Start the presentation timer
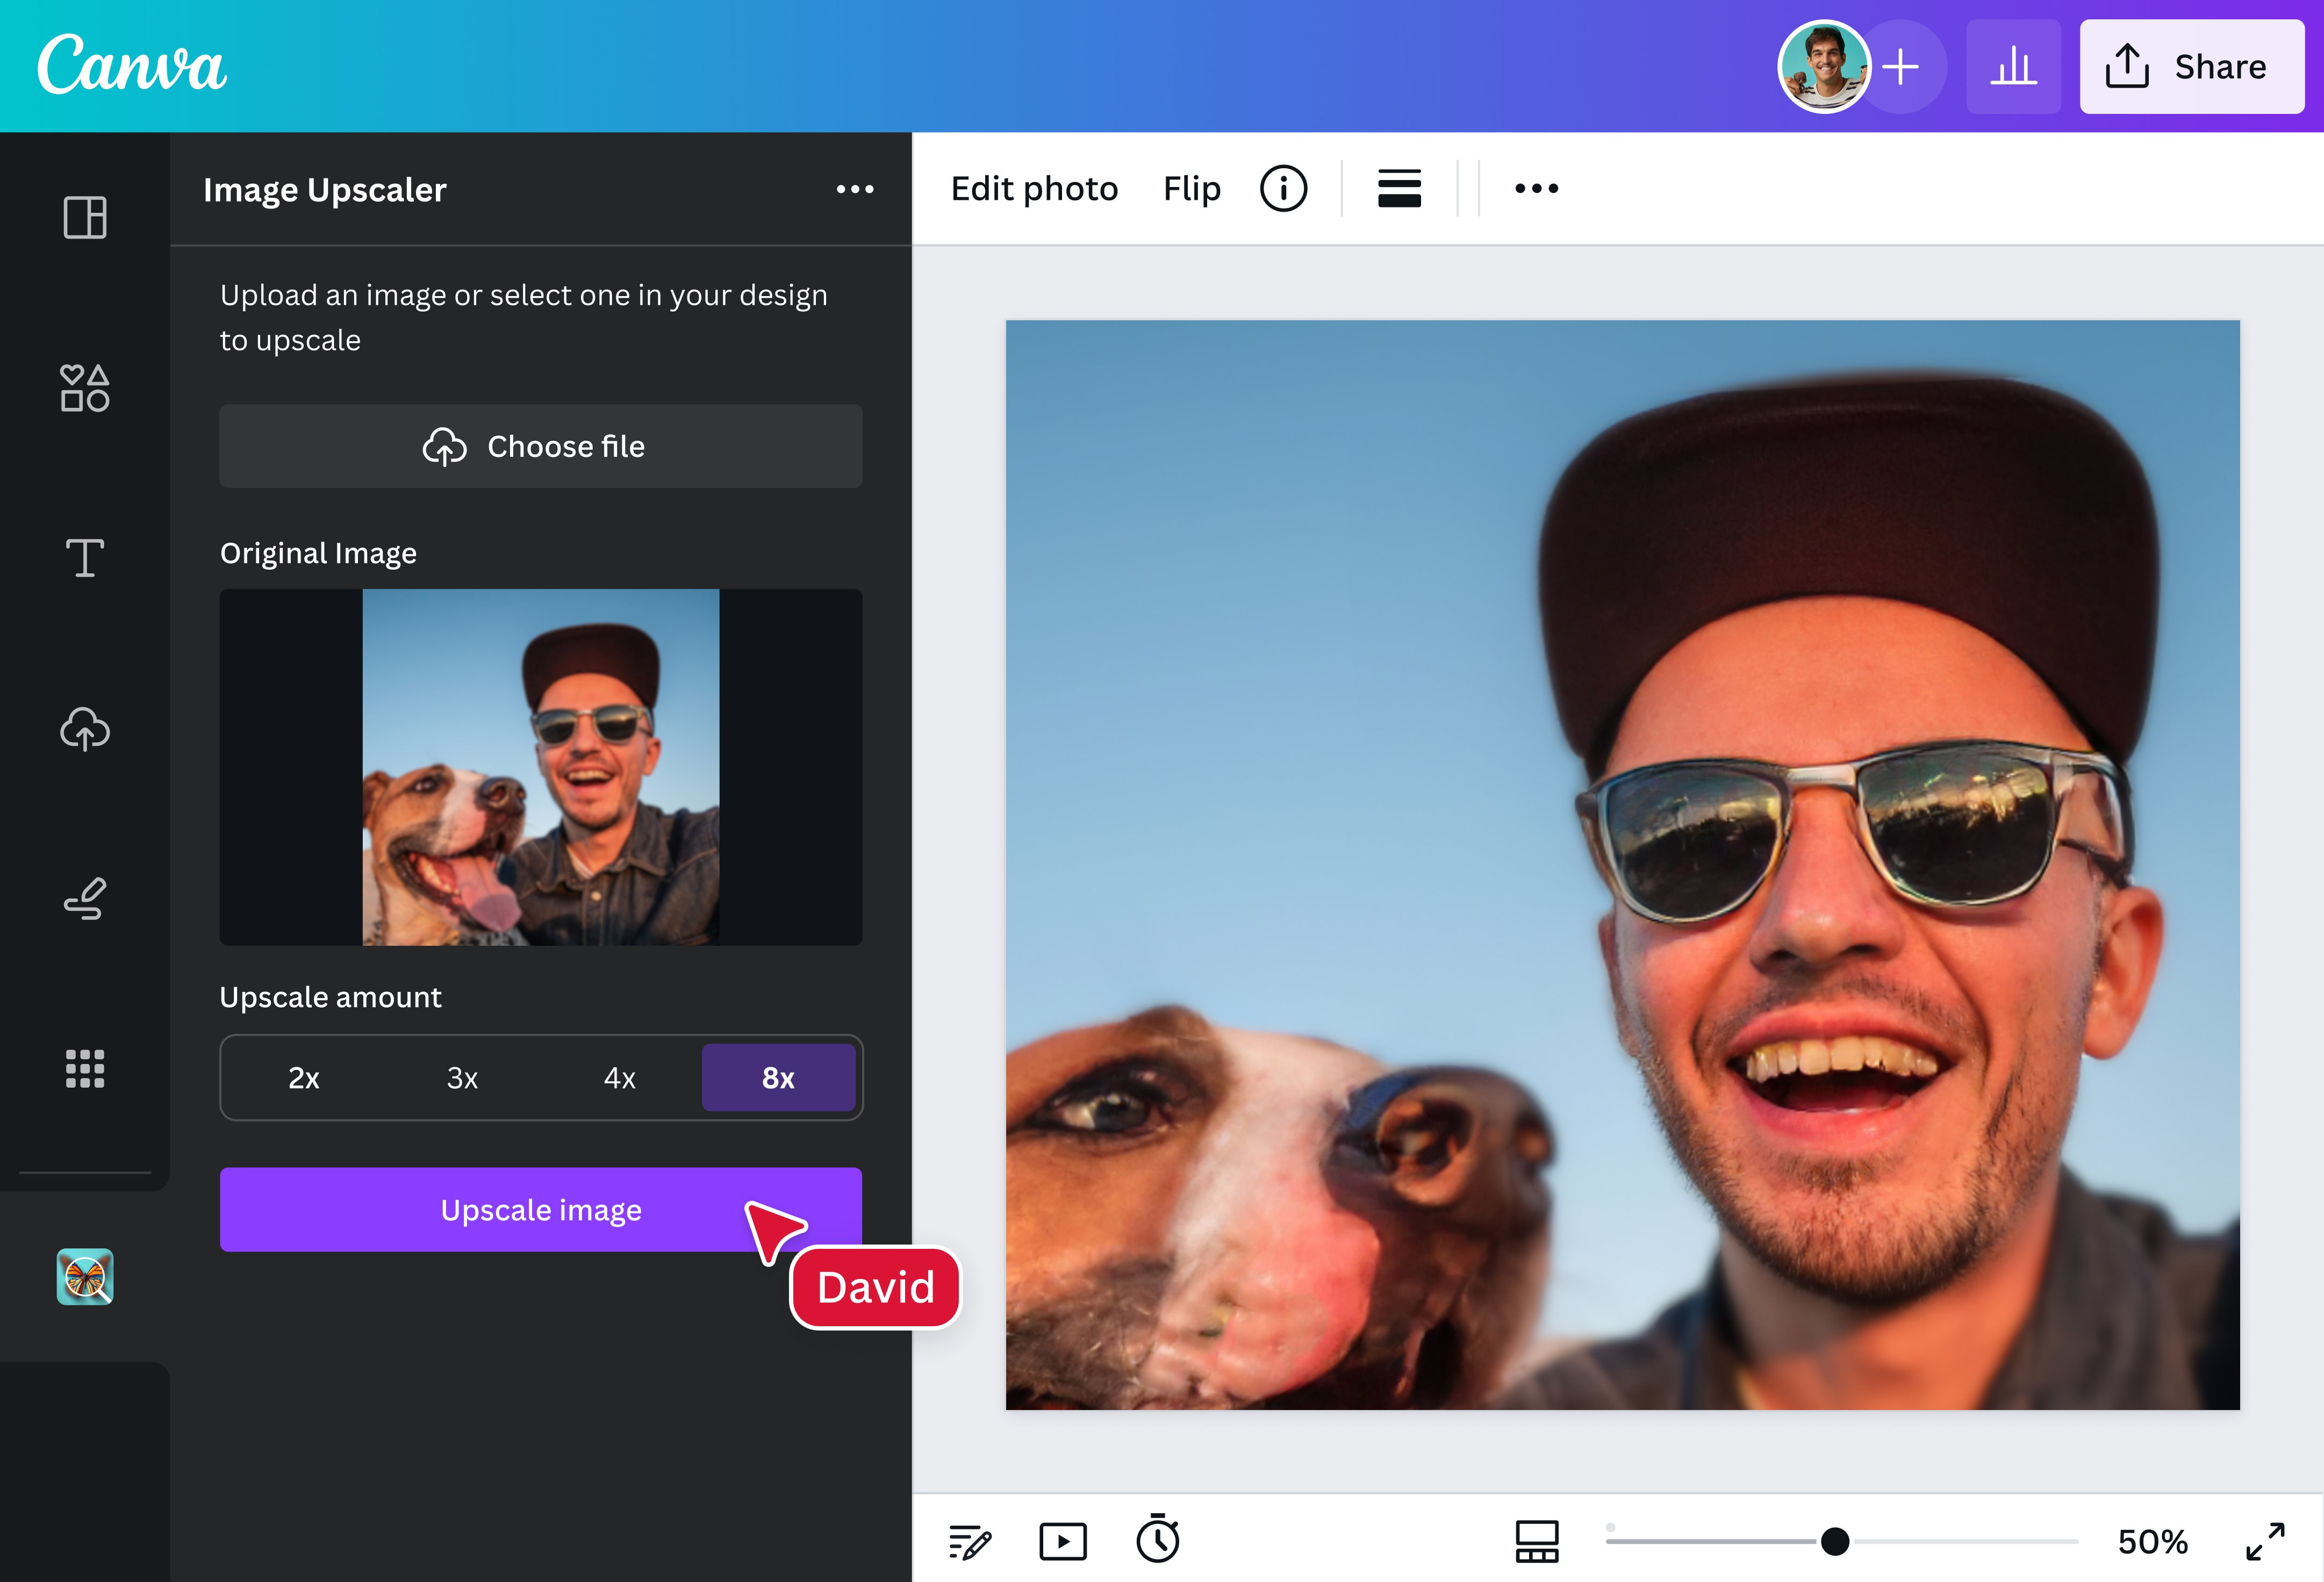2324x1582 pixels. [1158, 1540]
